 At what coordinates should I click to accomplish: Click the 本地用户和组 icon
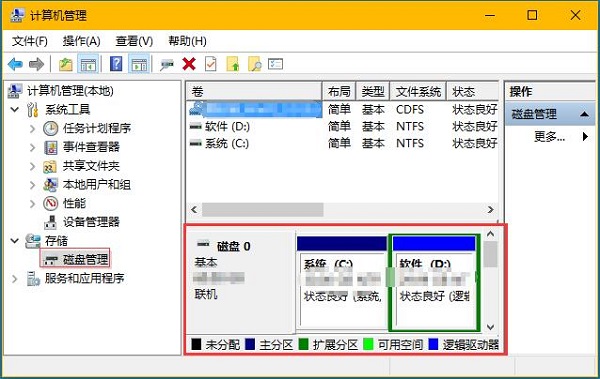(51, 185)
